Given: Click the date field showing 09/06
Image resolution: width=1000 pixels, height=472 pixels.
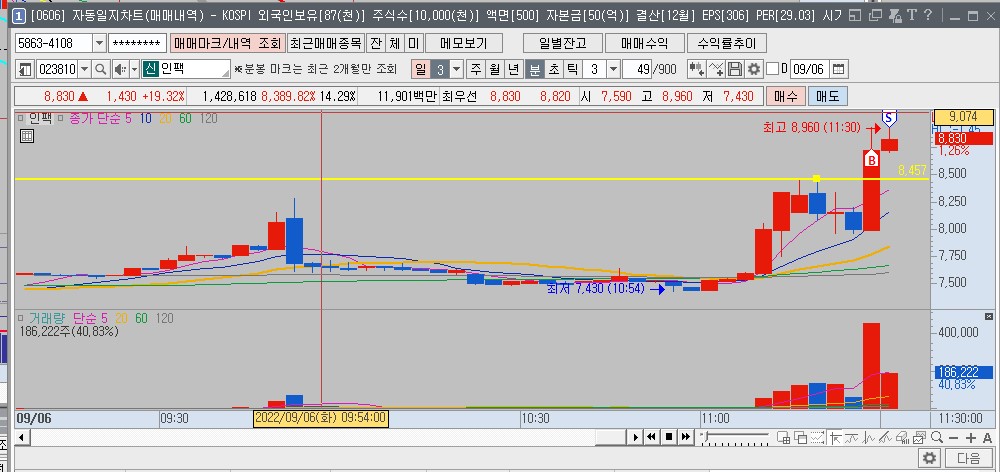Looking at the screenshot, I should (810, 69).
